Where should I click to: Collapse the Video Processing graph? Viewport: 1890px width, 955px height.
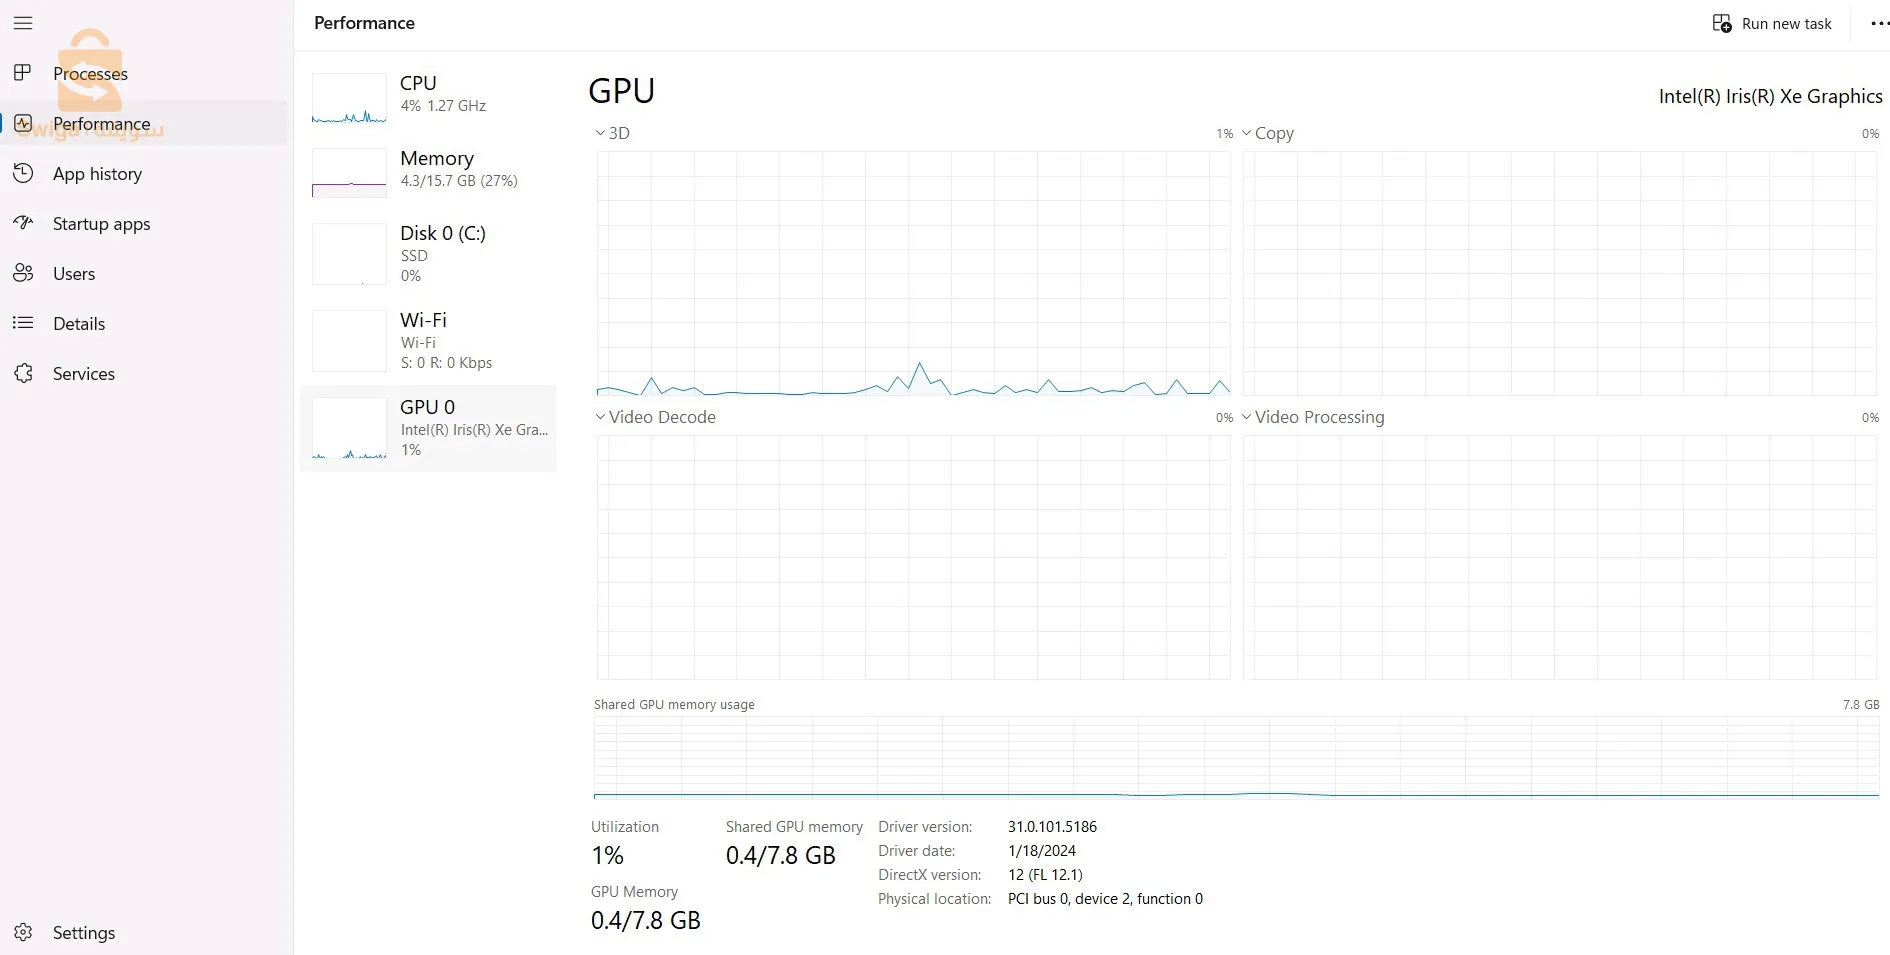1246,417
